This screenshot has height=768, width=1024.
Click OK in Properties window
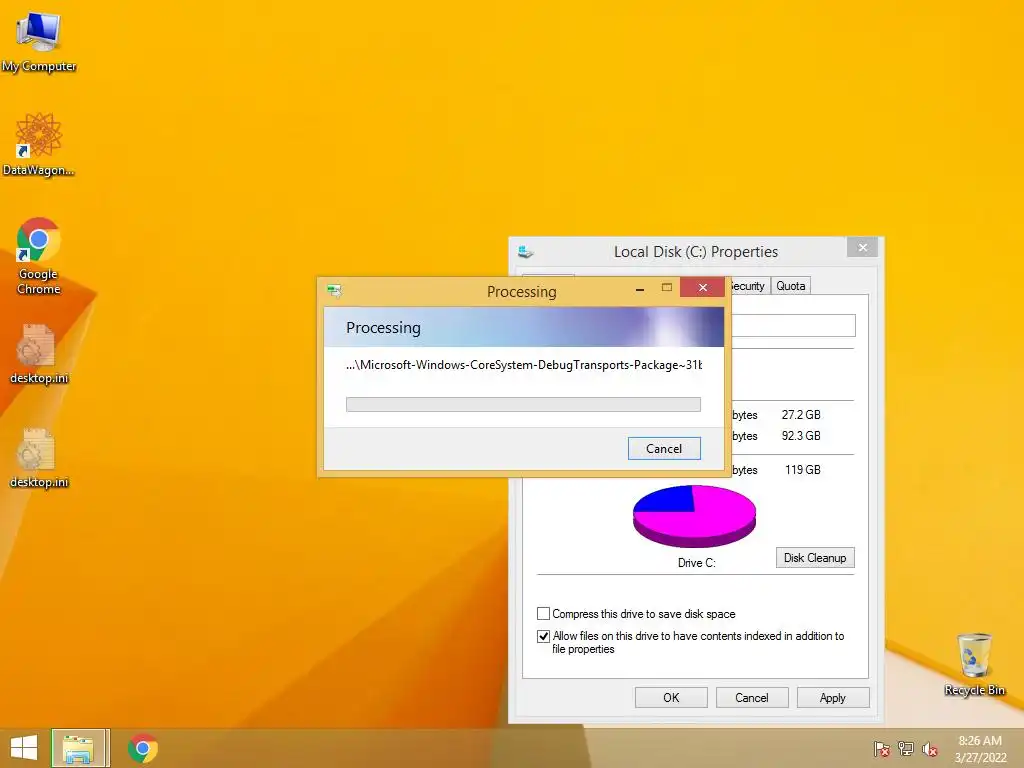(671, 697)
